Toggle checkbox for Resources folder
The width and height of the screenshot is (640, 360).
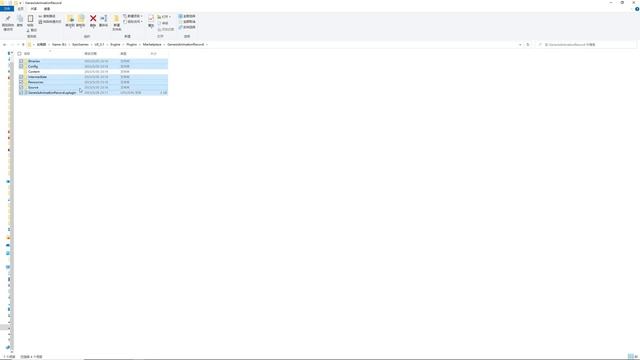click(21, 82)
